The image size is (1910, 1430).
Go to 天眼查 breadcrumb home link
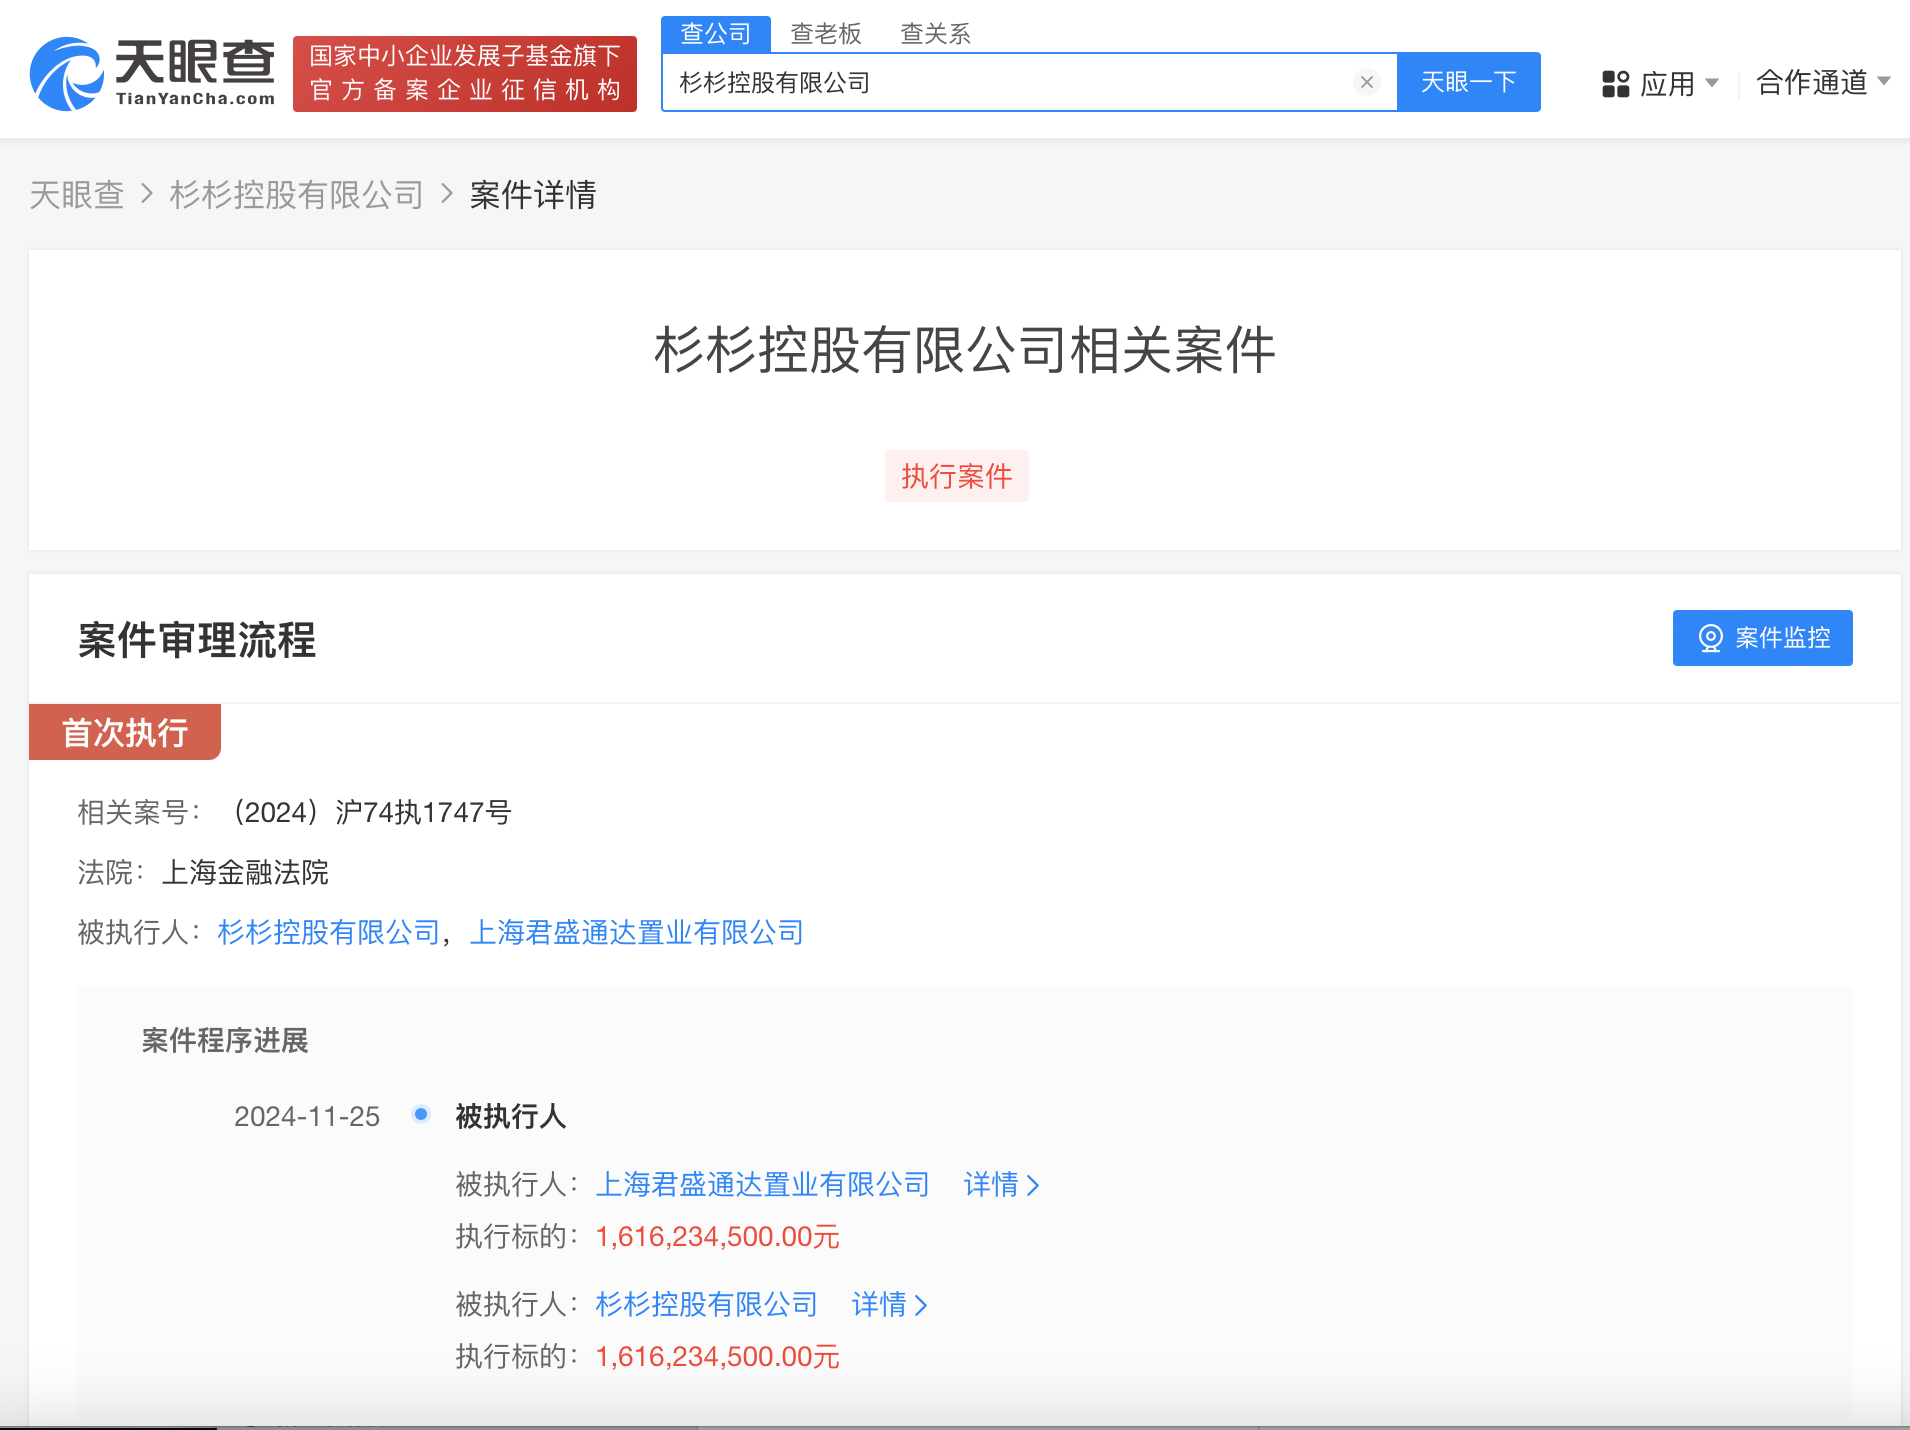pos(77,195)
